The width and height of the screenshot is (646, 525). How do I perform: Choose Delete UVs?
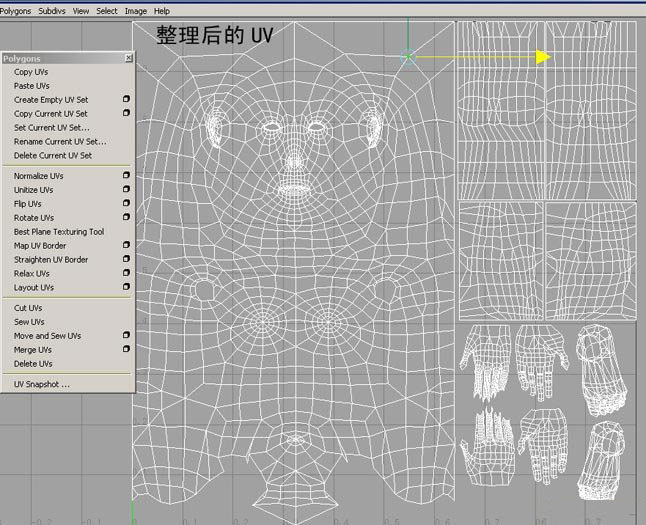point(33,364)
